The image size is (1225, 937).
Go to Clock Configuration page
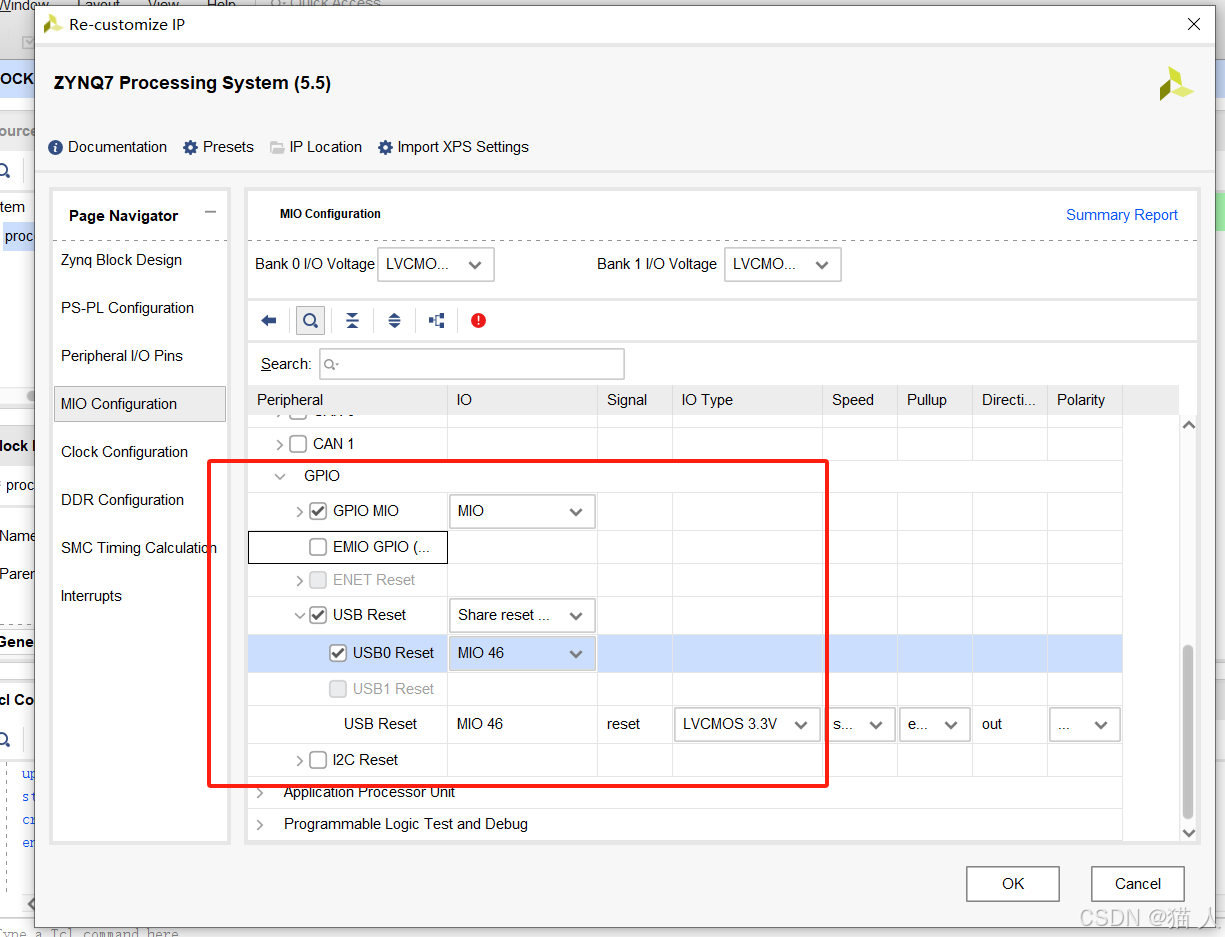point(124,452)
